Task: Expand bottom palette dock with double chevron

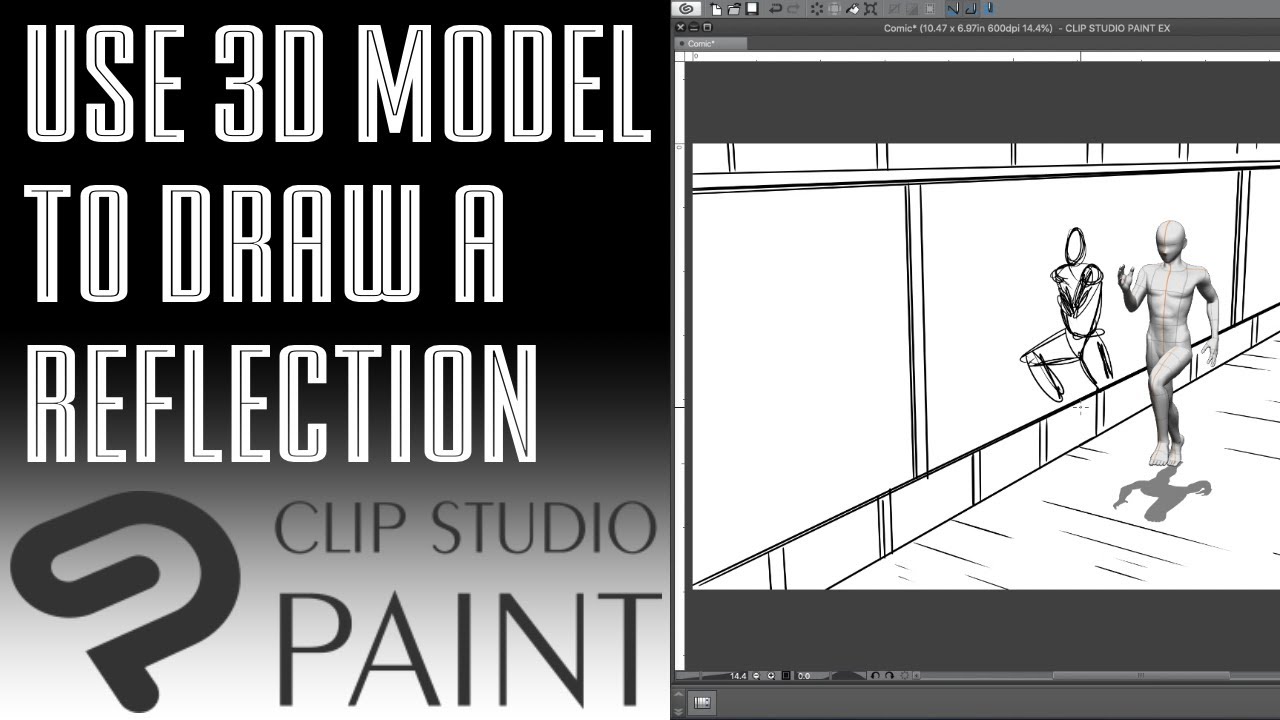Action: click(x=678, y=711)
